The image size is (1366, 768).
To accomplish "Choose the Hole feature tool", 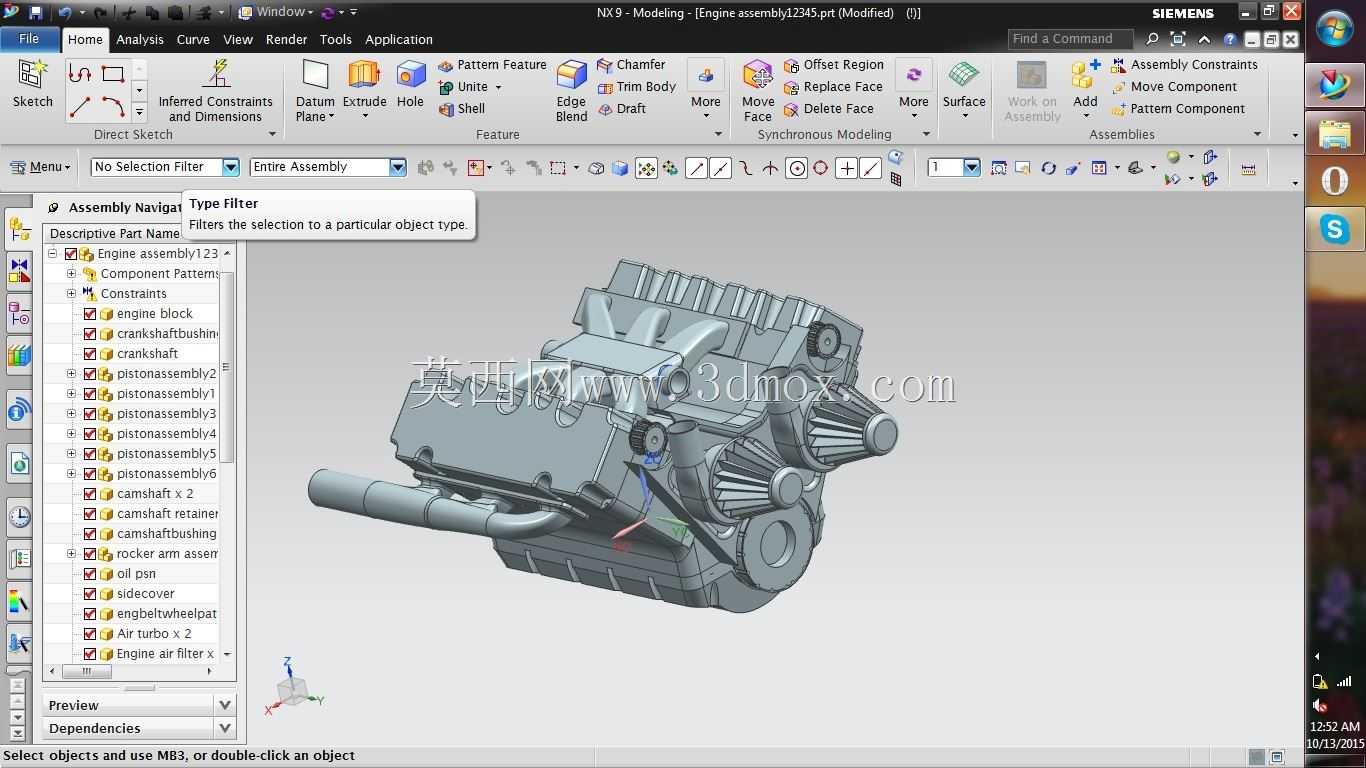I will (410, 84).
